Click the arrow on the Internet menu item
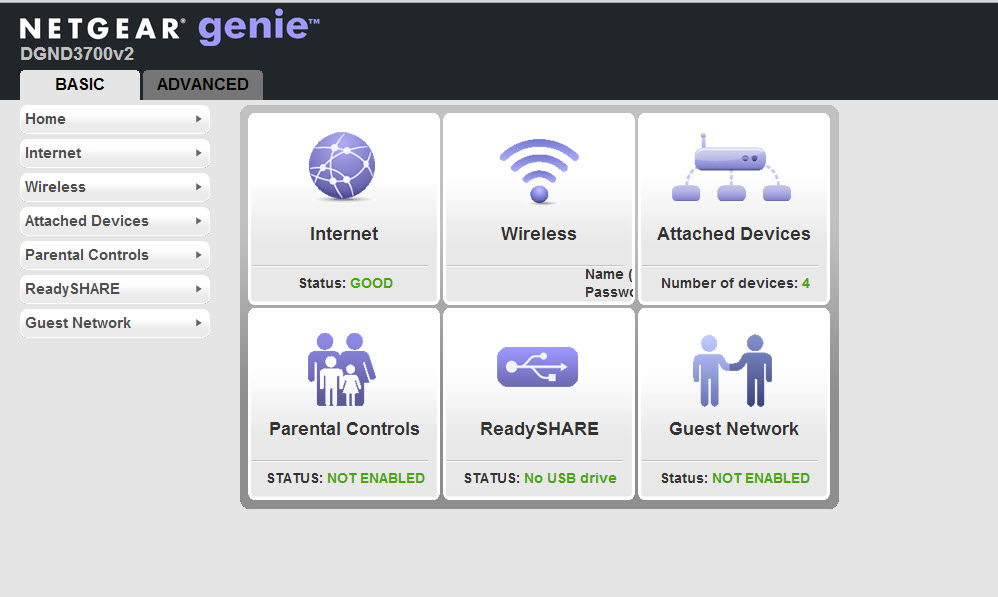This screenshot has width=998, height=597. pyautogui.click(x=199, y=153)
